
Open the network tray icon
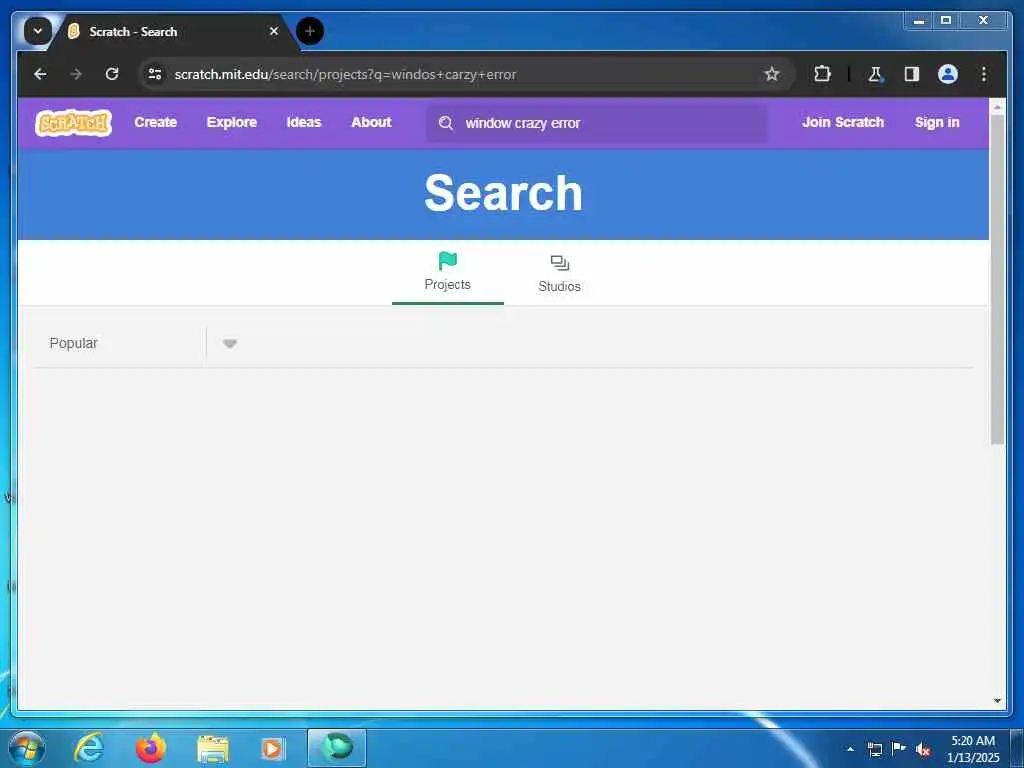[874, 749]
